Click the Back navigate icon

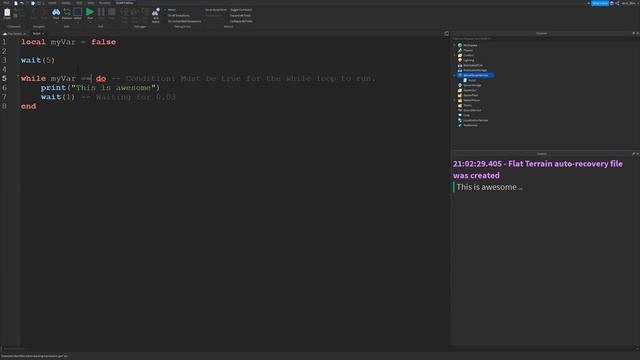(x=33, y=13)
